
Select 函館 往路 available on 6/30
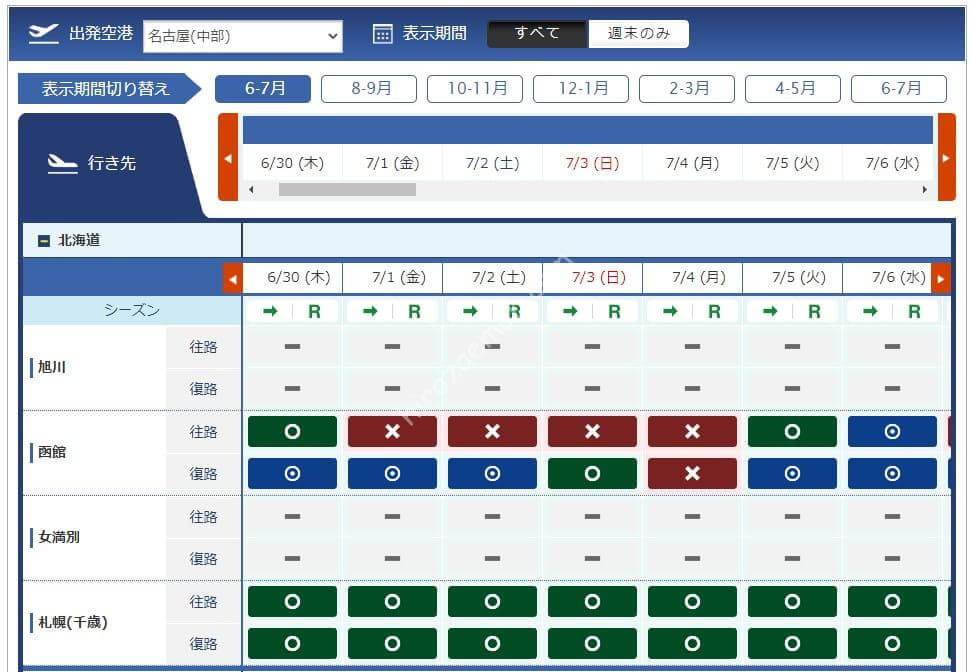(x=292, y=432)
